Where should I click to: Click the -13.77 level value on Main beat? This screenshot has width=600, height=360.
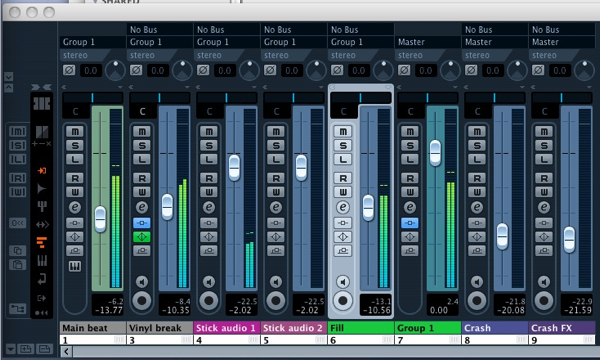(x=108, y=310)
